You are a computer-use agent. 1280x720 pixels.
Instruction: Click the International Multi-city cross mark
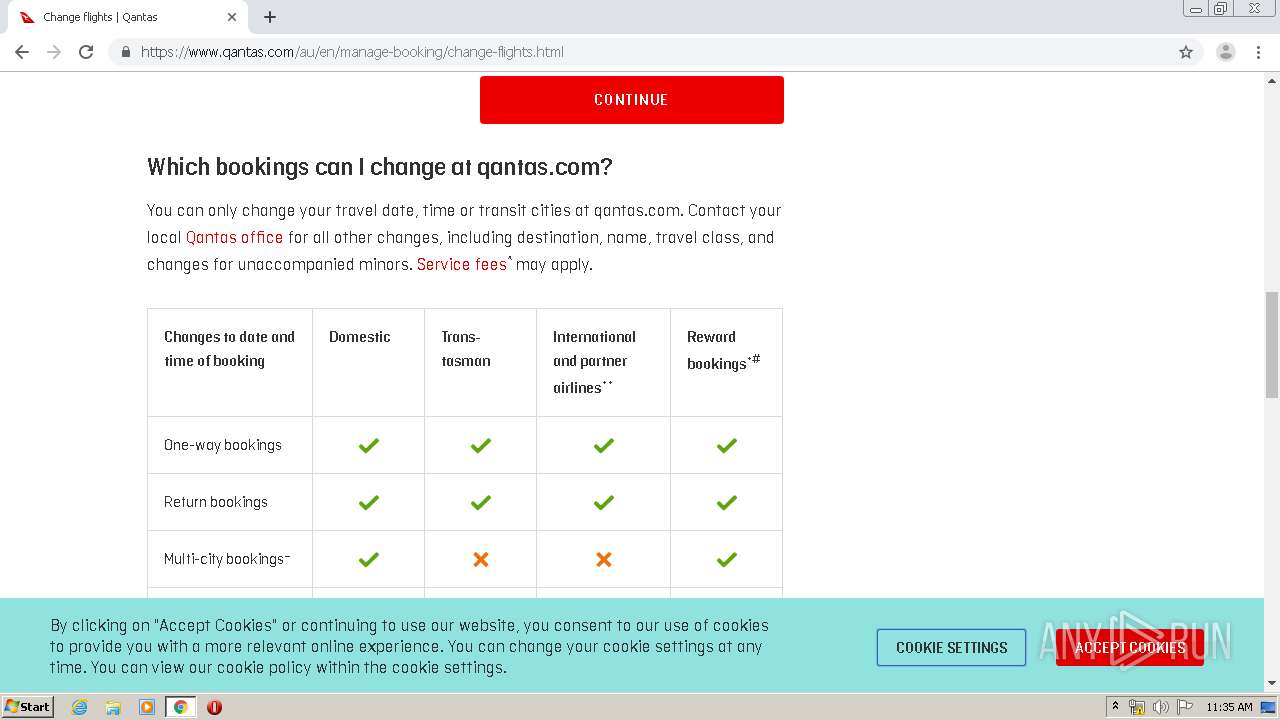tap(604, 559)
